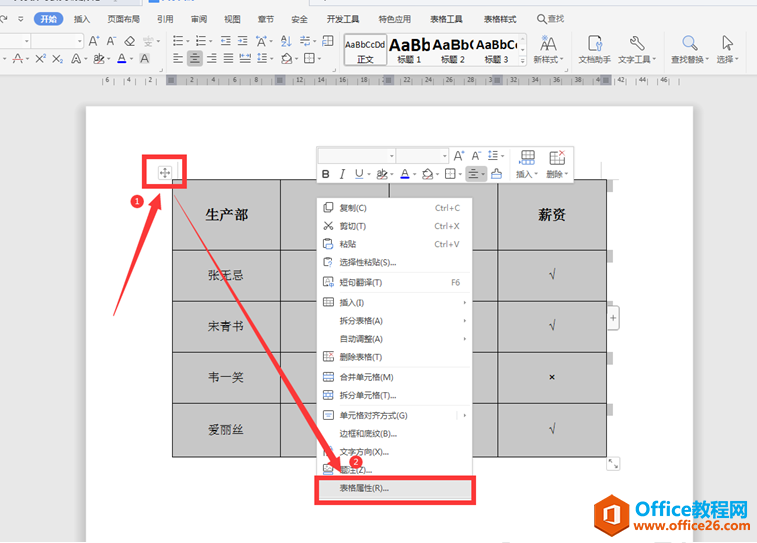Toggle center alignment in ribbon
This screenshot has height=543, width=757.
point(195,59)
